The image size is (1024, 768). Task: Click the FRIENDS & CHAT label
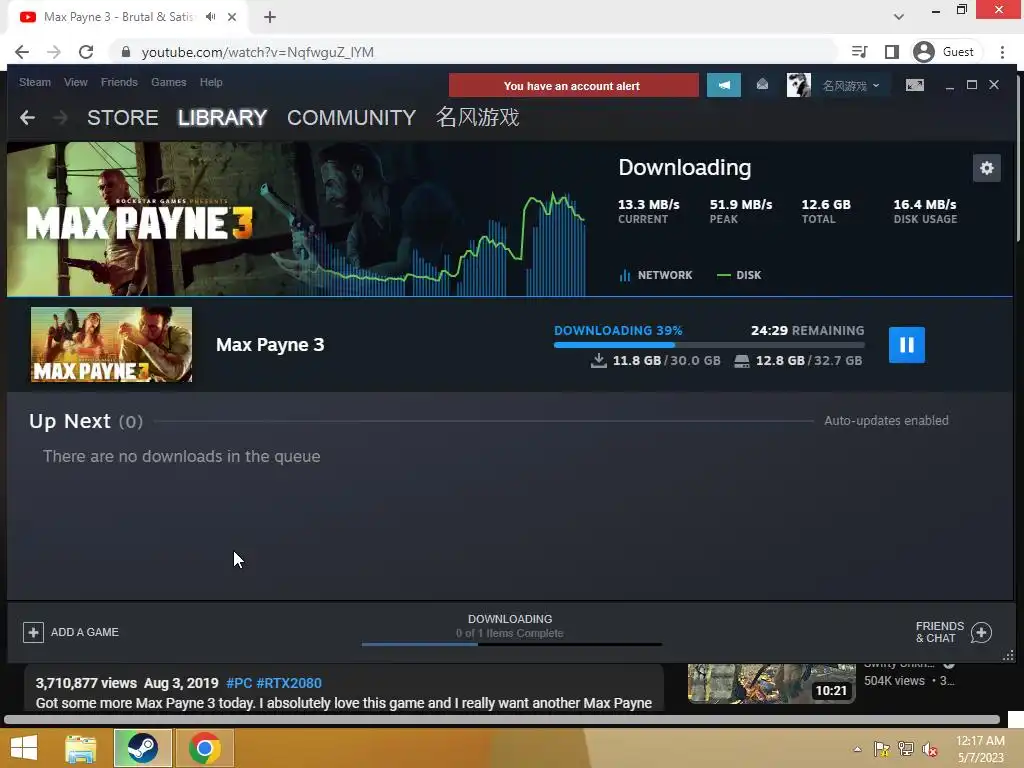[x=940, y=632]
